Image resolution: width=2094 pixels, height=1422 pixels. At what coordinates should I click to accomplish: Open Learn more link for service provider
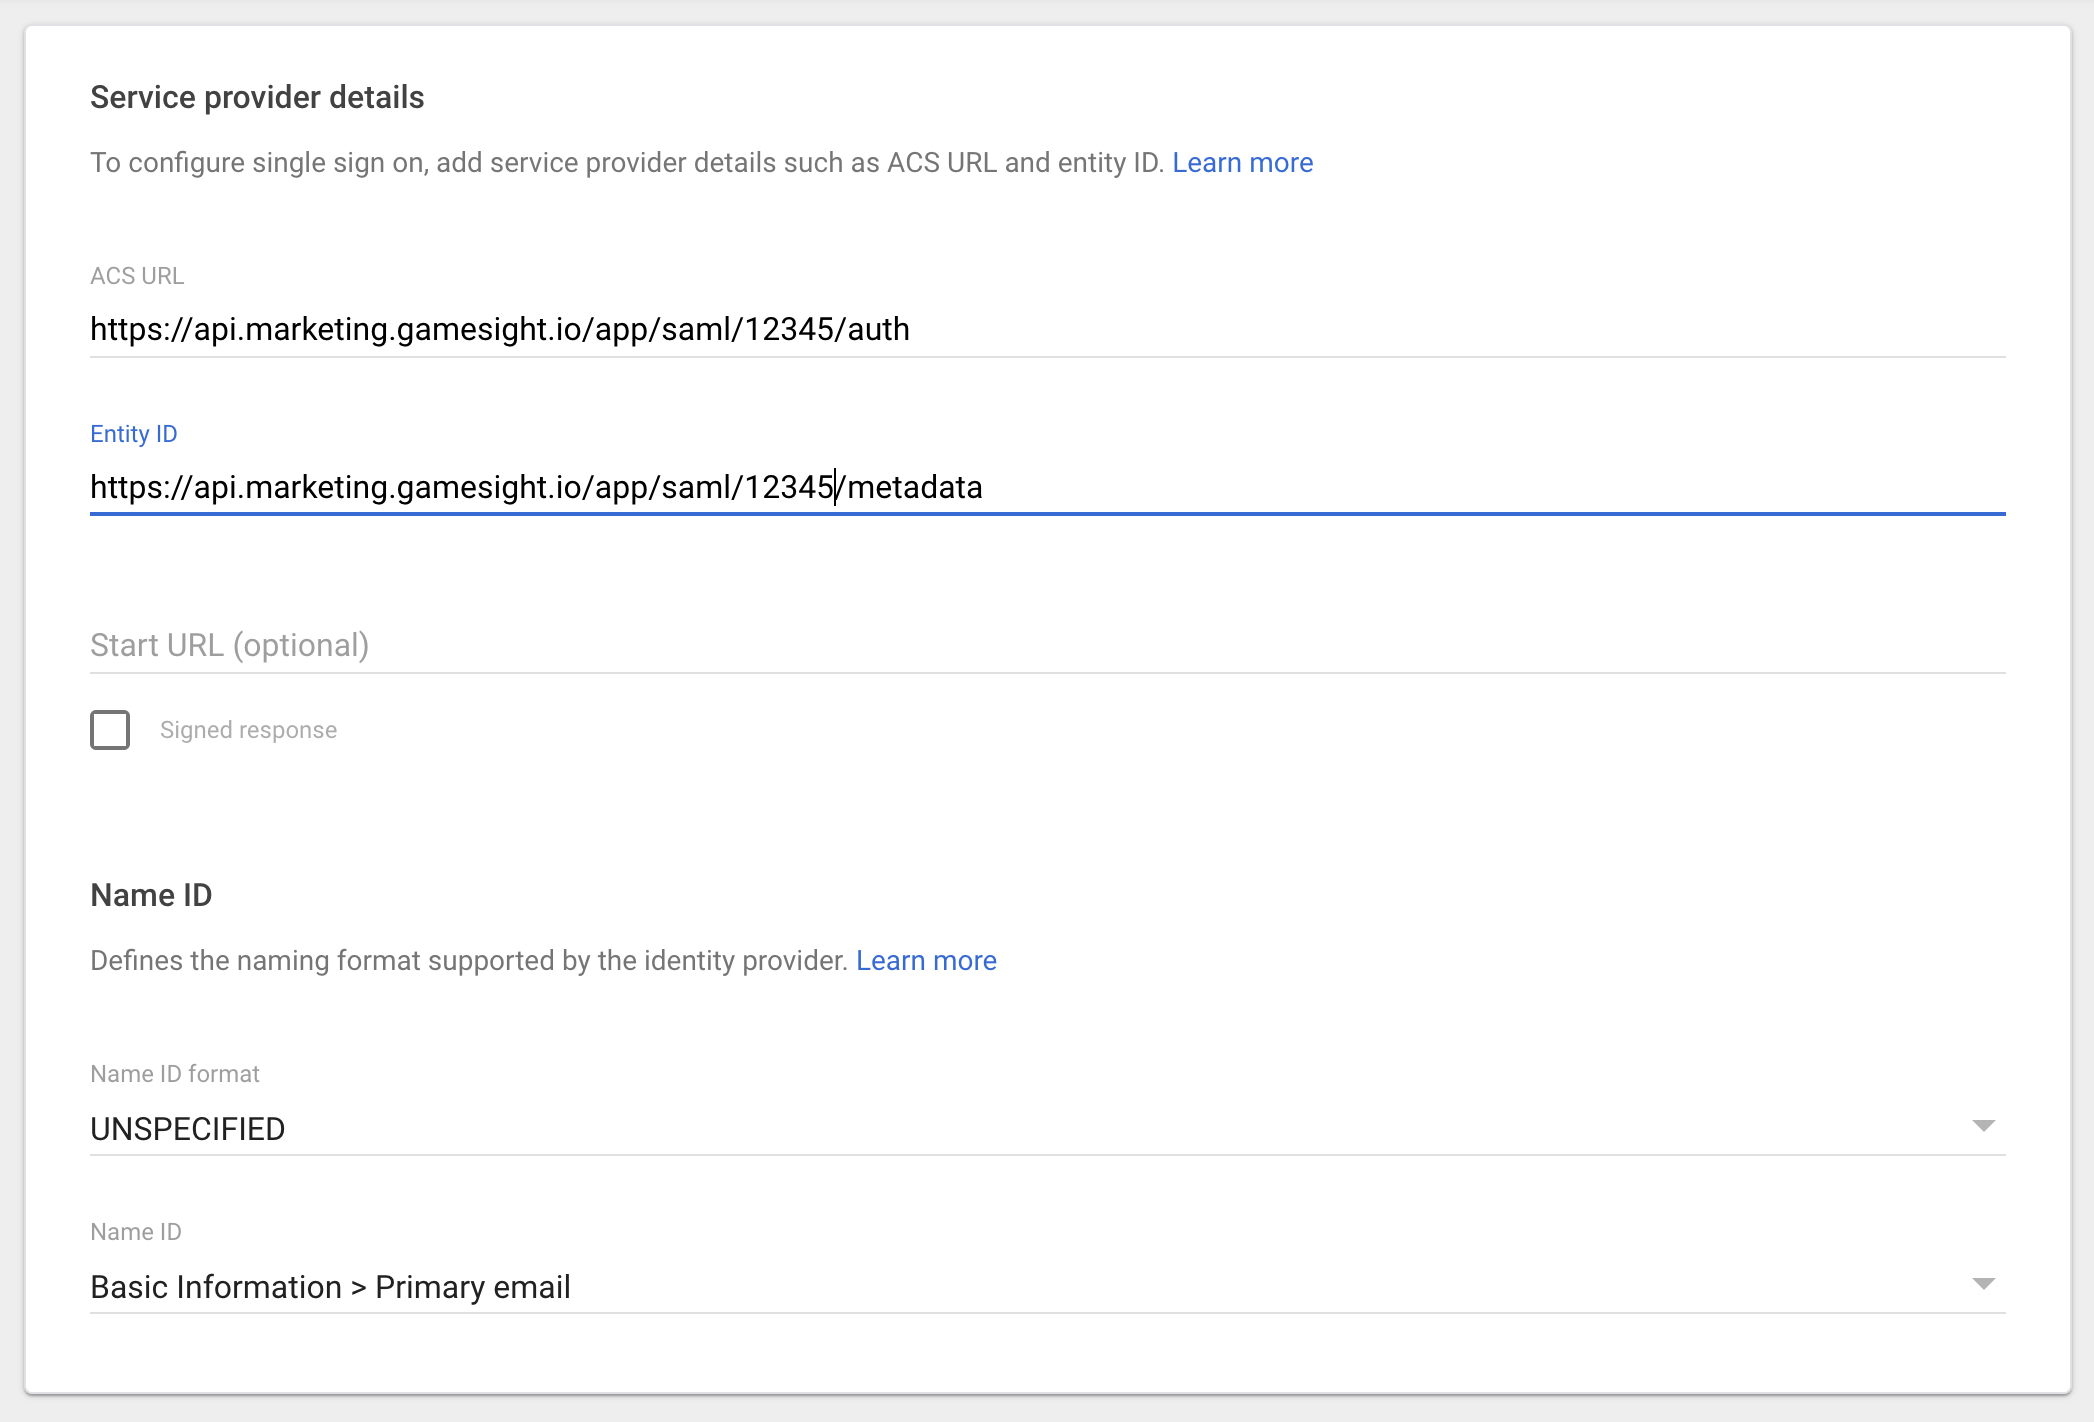click(1242, 163)
